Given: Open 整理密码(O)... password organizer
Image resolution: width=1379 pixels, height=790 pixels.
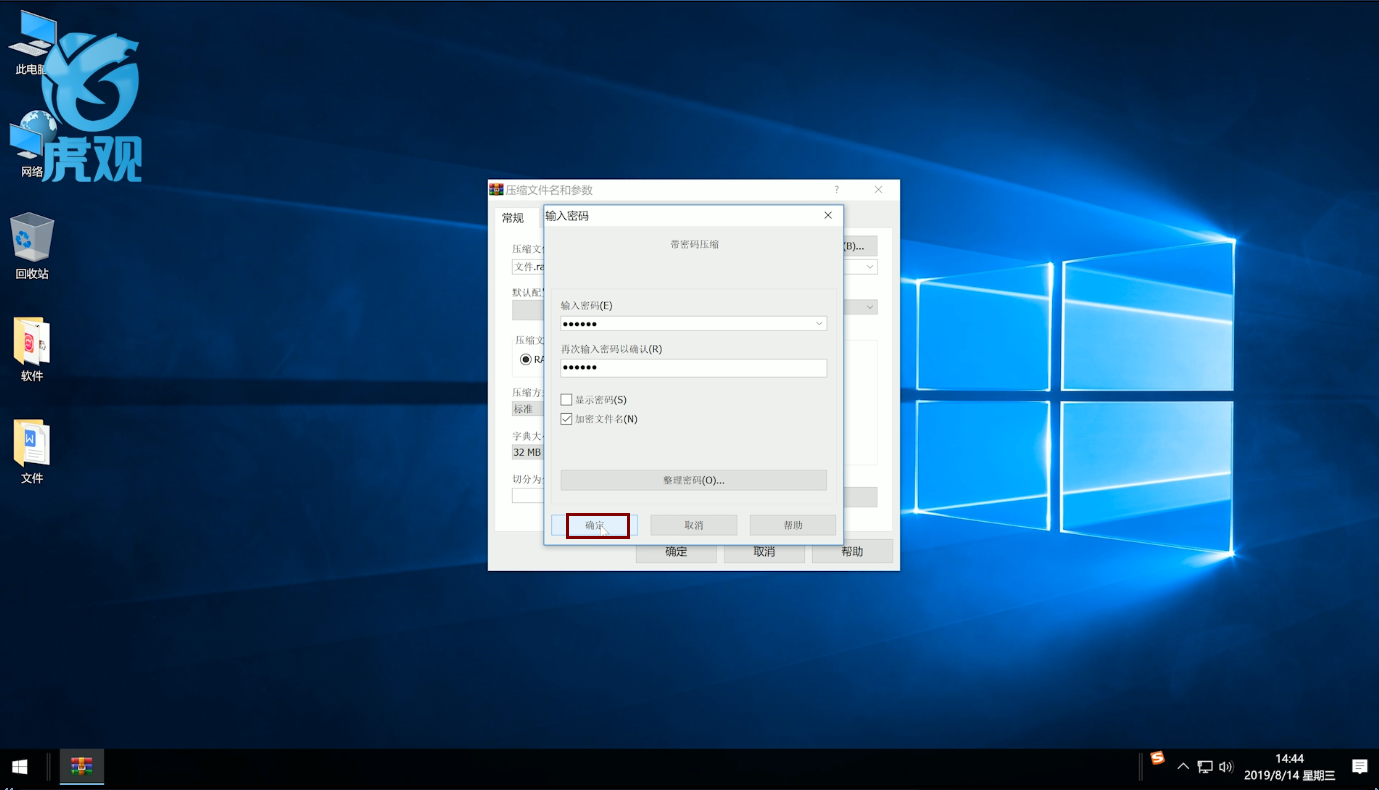Looking at the screenshot, I should 694,480.
